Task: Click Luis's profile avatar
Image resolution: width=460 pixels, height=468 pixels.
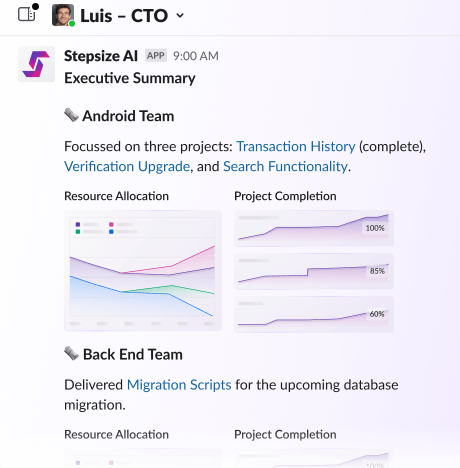Action: 63,15
